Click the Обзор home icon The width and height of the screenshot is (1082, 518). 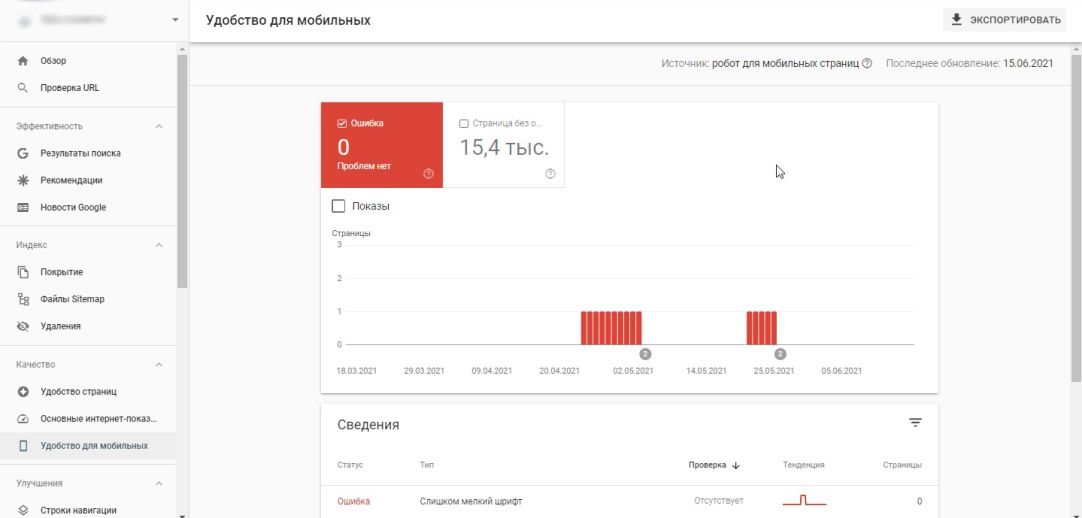tap(23, 61)
